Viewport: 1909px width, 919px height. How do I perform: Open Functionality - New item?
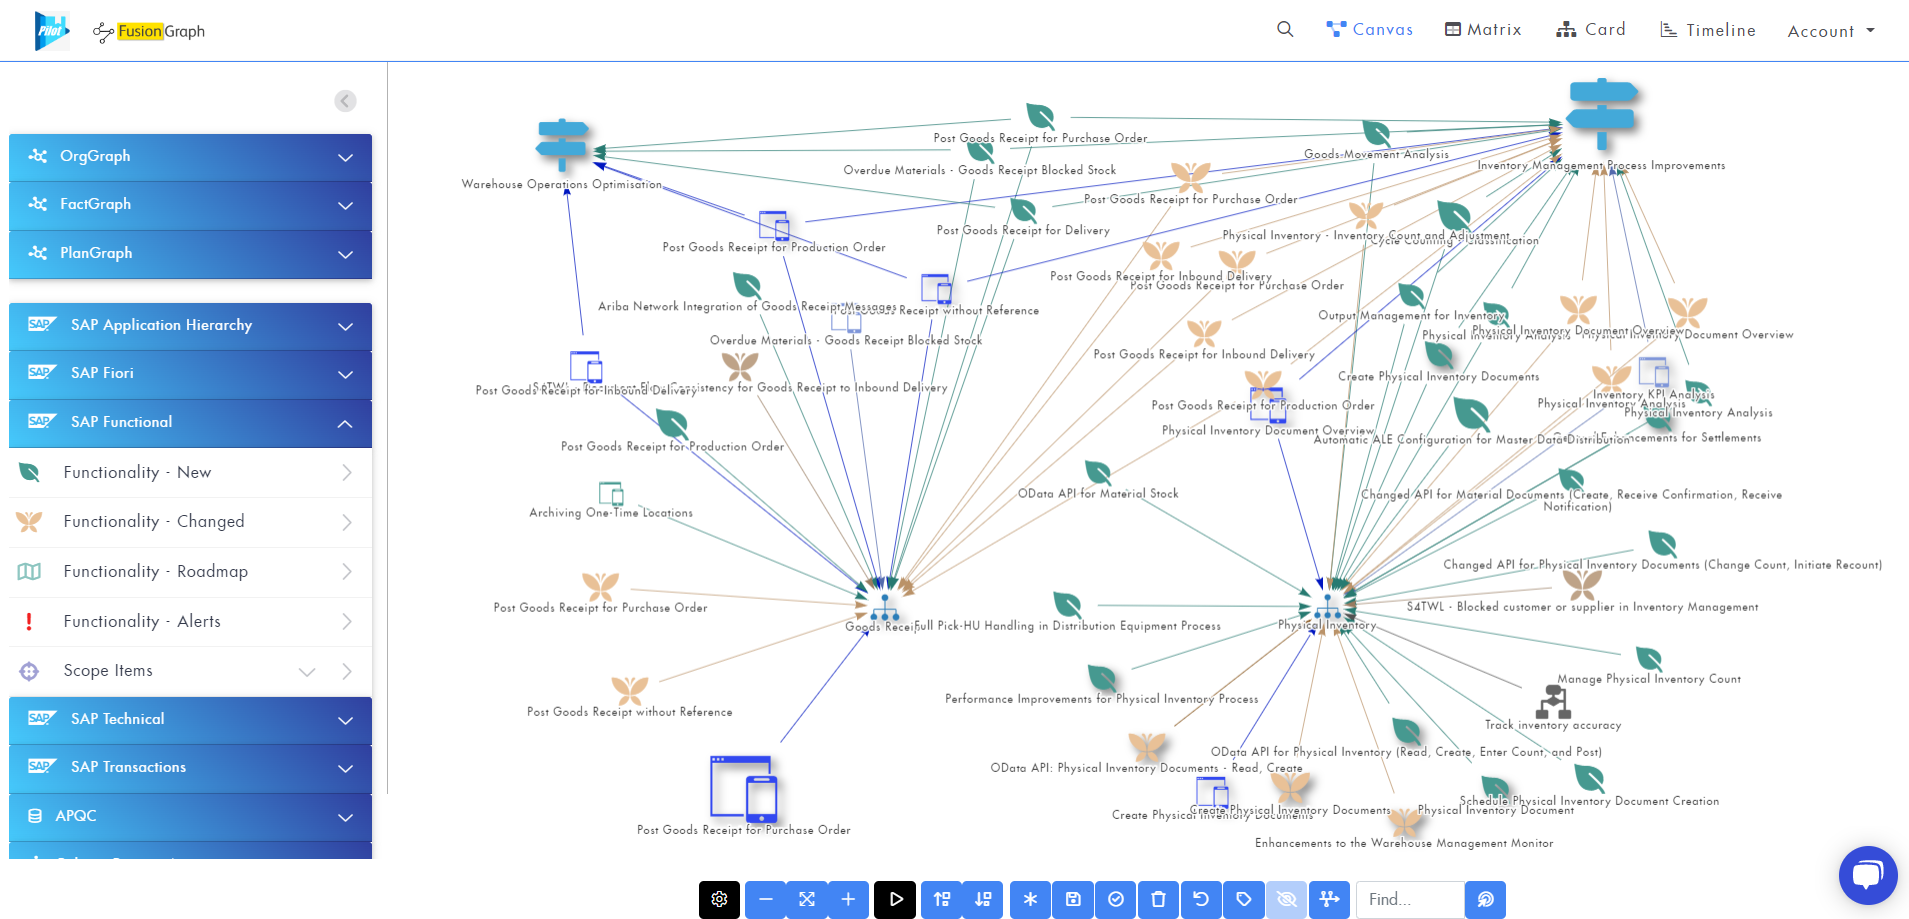(190, 472)
